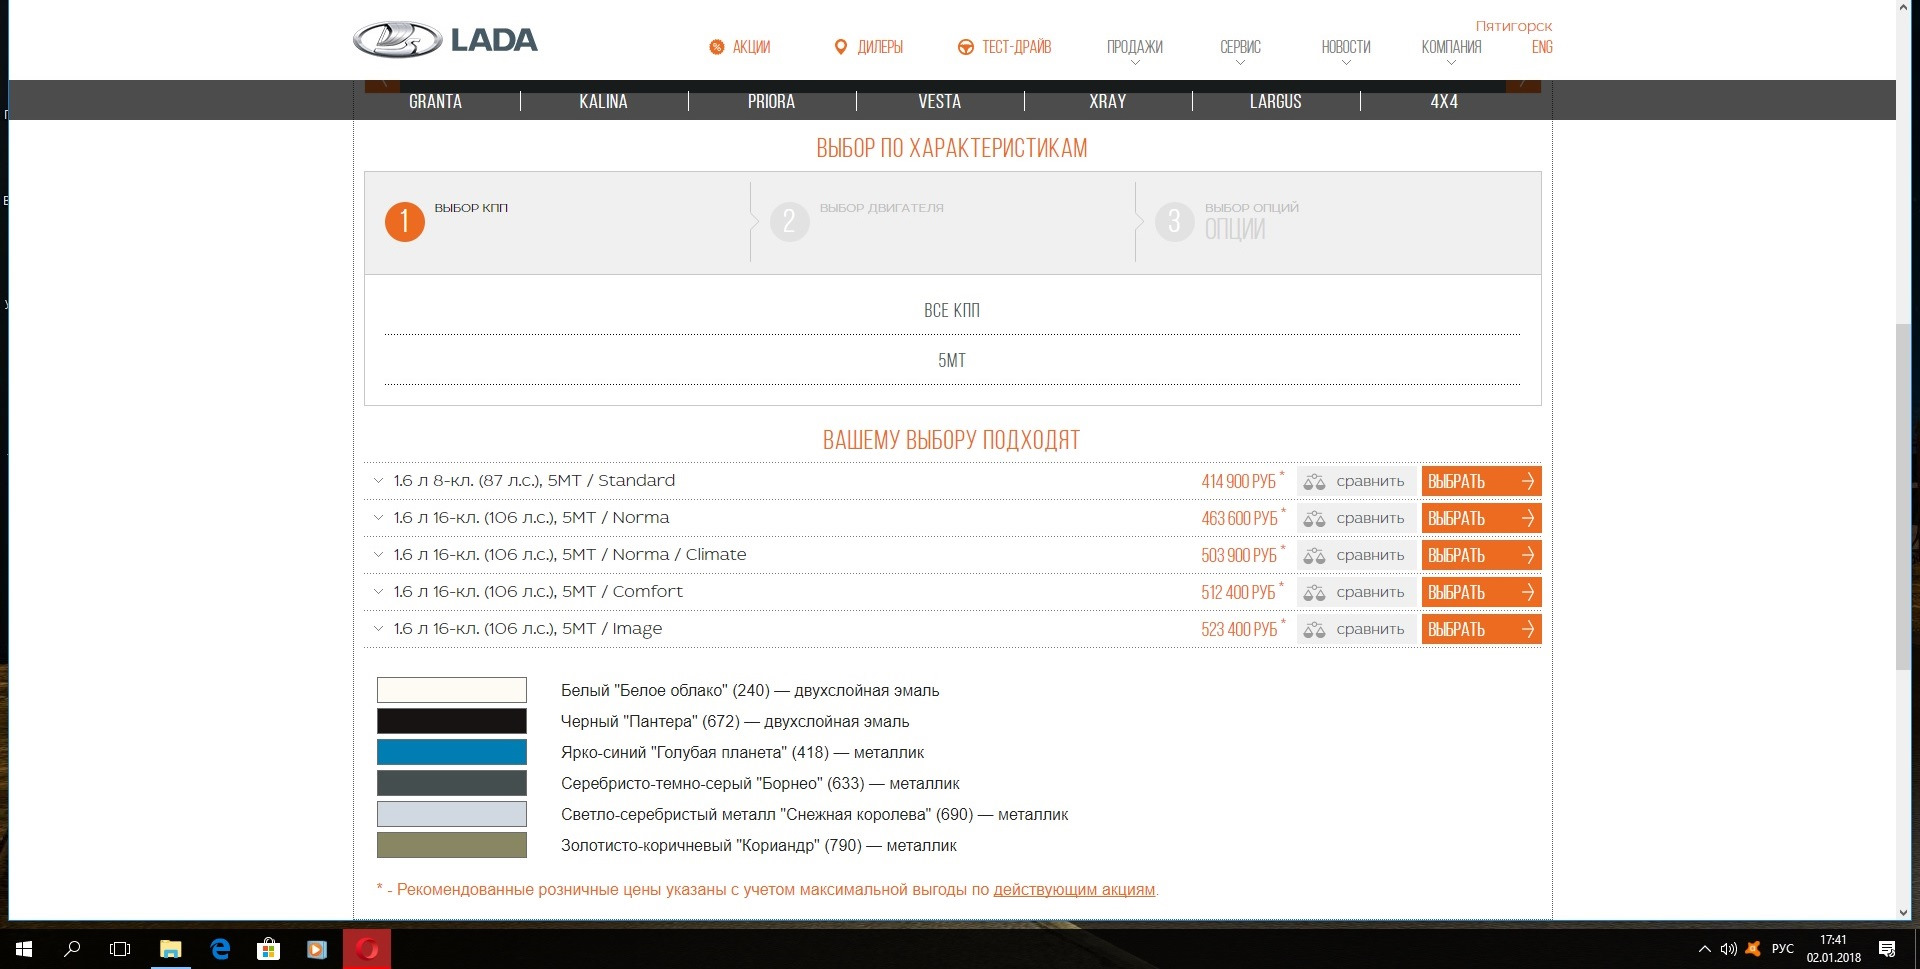Open Microsoft Store from taskbar
The height and width of the screenshot is (969, 1920).
pyautogui.click(x=268, y=949)
